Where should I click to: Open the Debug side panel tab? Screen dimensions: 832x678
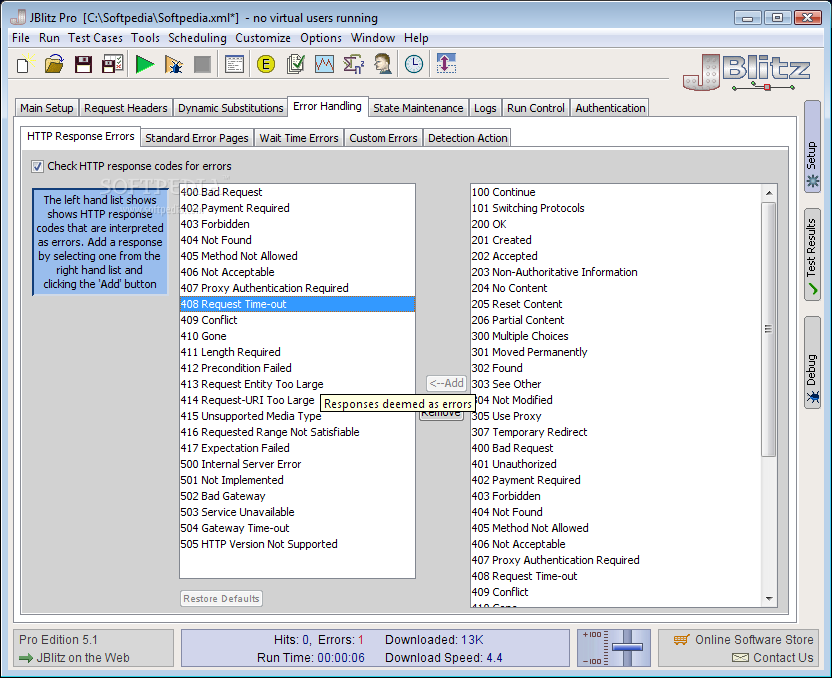click(812, 363)
